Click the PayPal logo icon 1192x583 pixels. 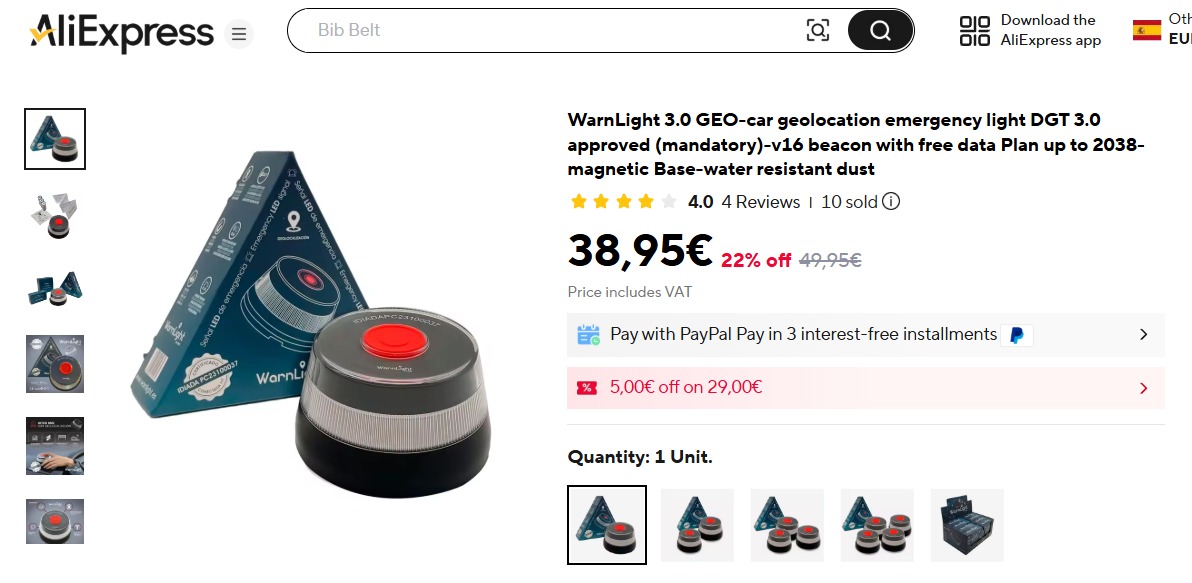click(x=1016, y=335)
